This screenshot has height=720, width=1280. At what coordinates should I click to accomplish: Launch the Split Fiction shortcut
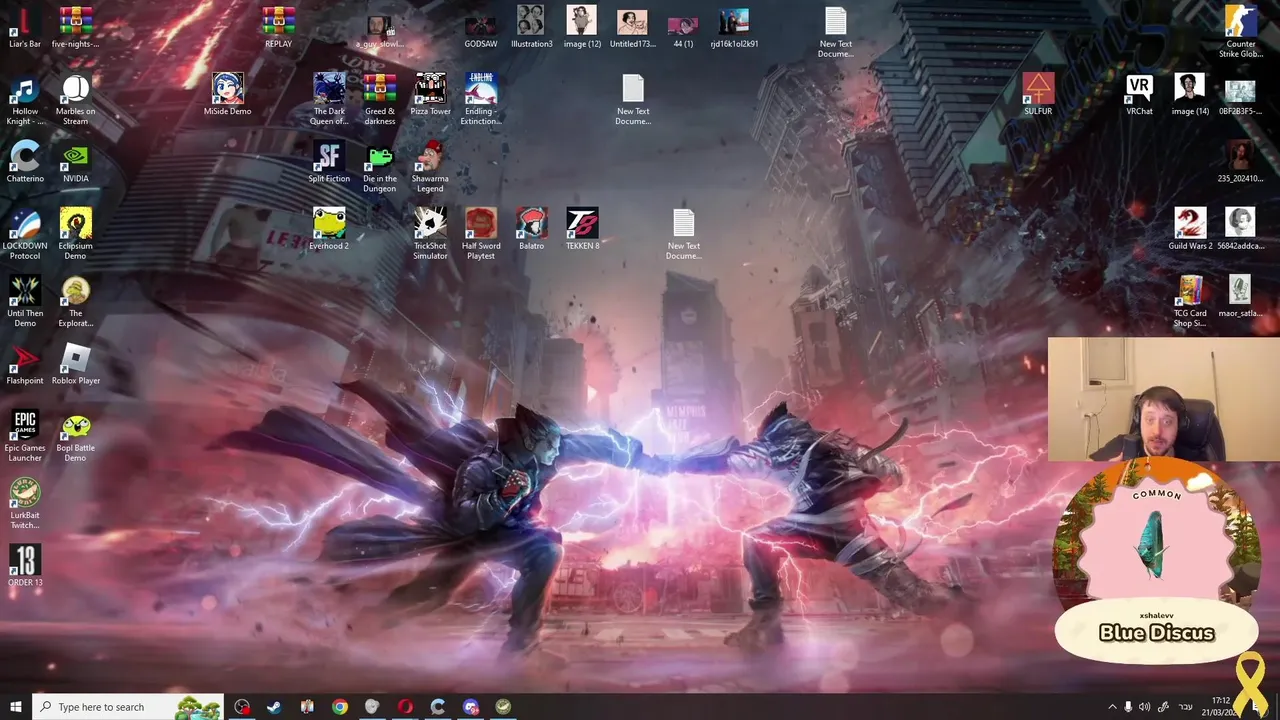coord(329,162)
